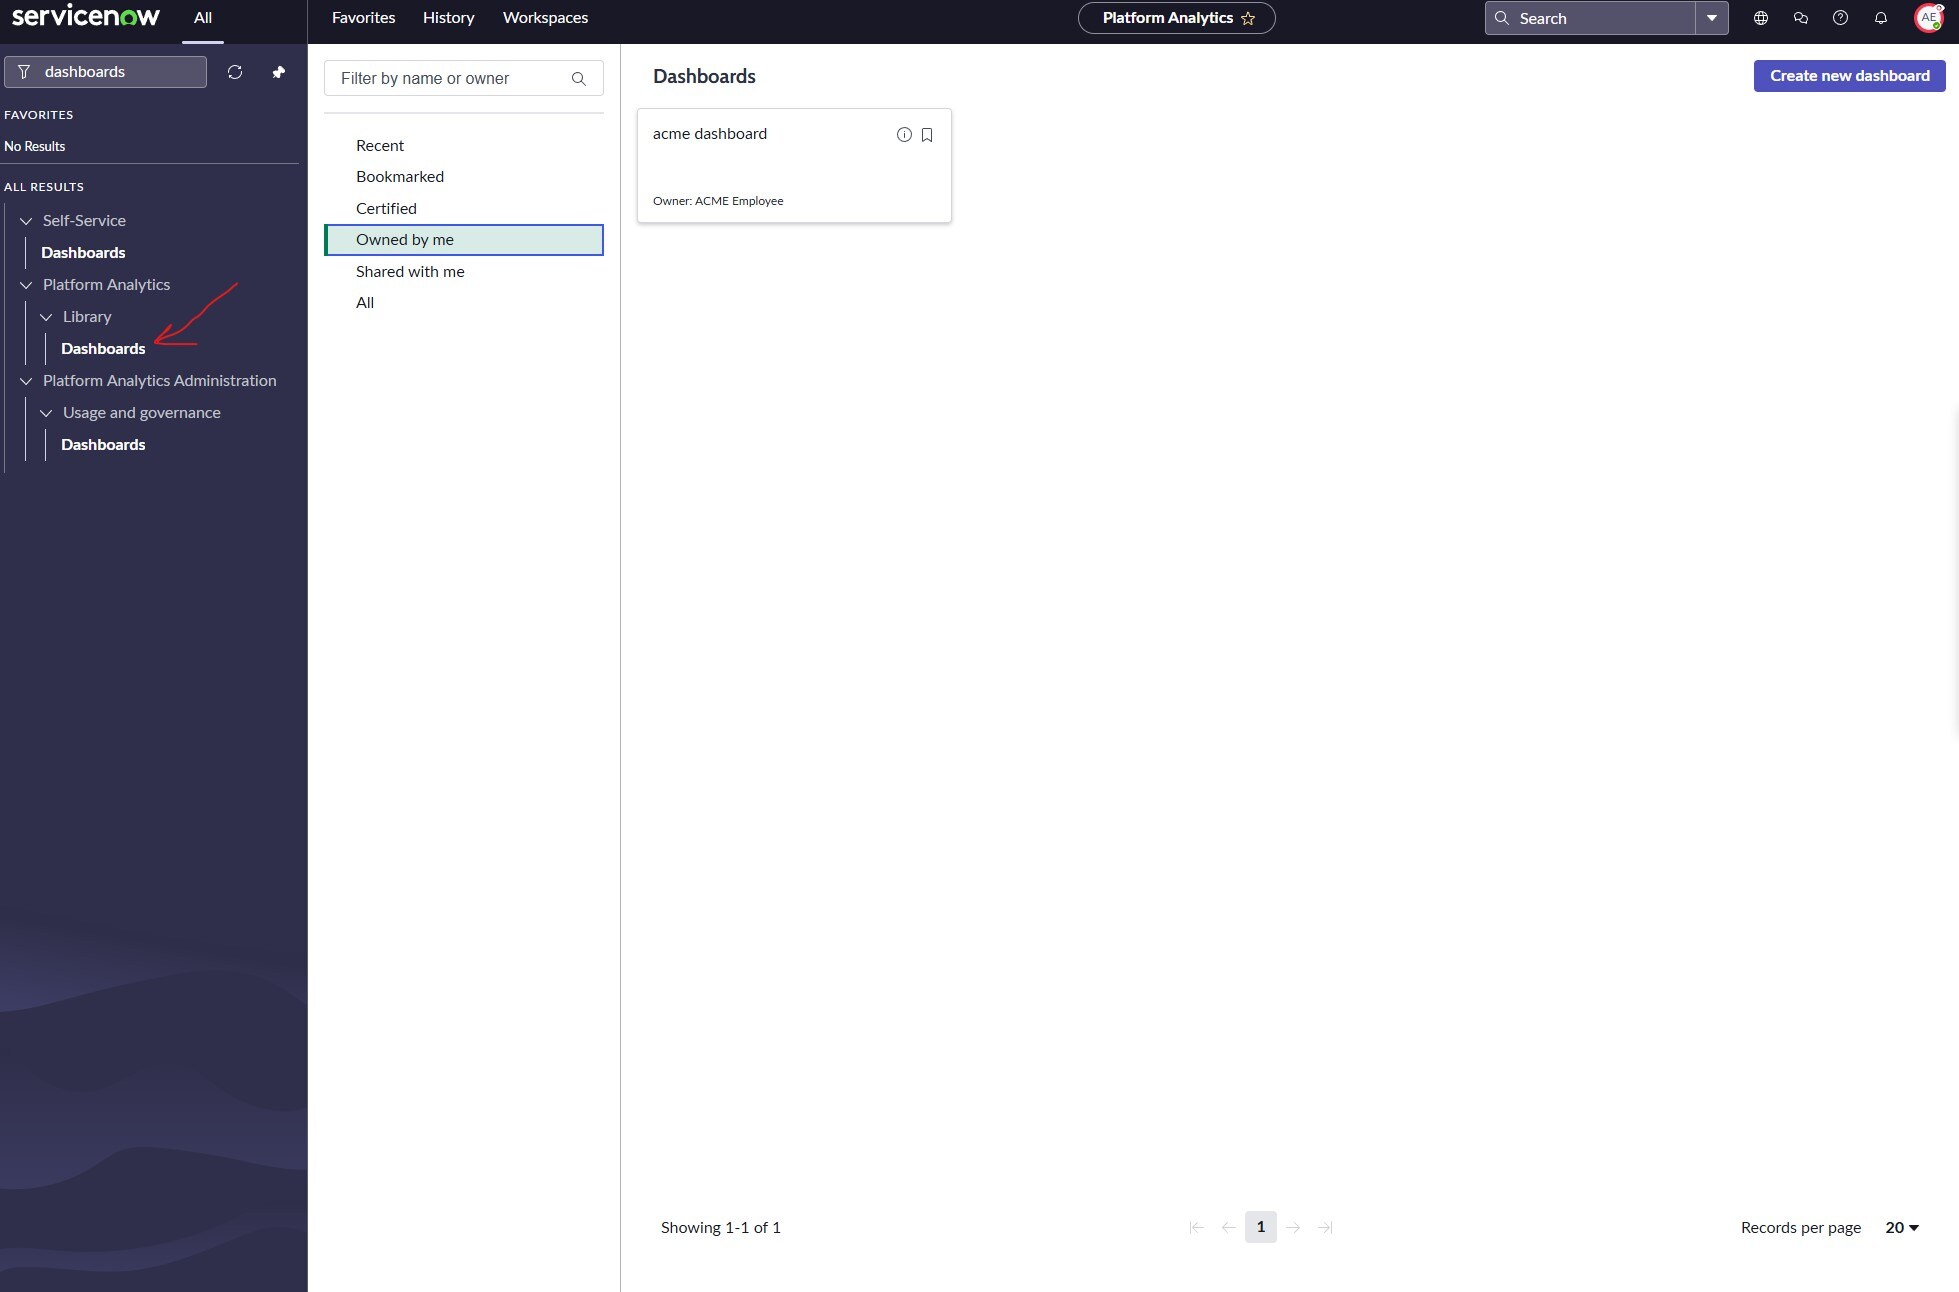Open the Connect chat icon
Screen dimensions: 1959x1292
pos(1800,18)
